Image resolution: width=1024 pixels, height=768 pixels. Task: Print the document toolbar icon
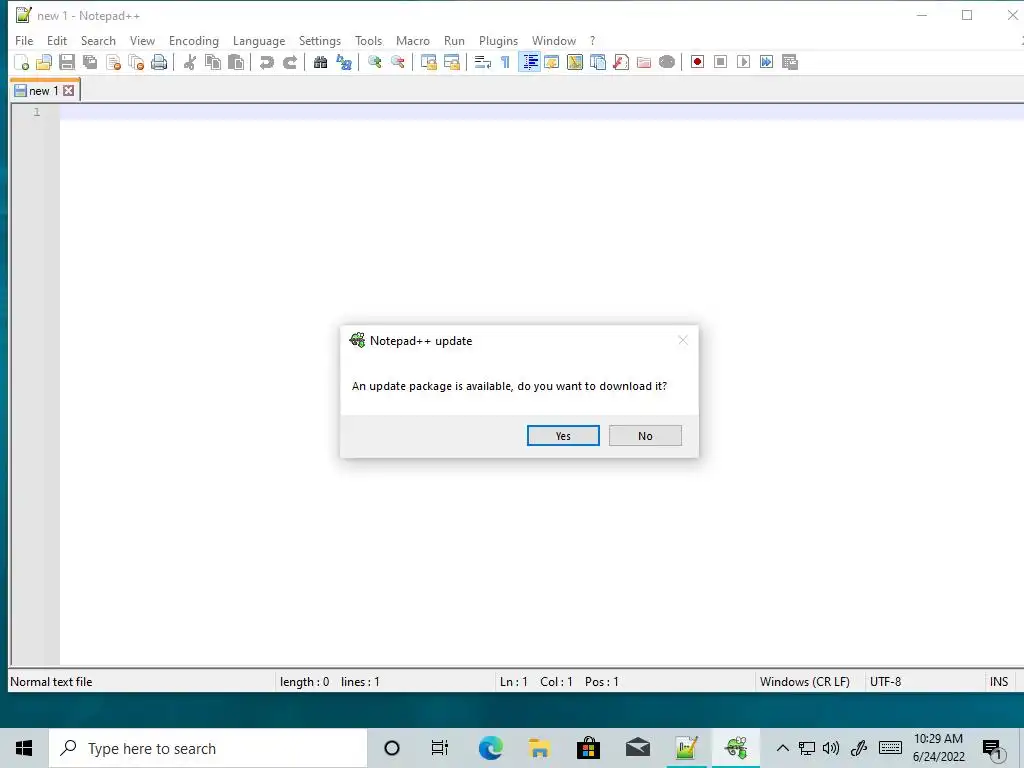click(159, 62)
